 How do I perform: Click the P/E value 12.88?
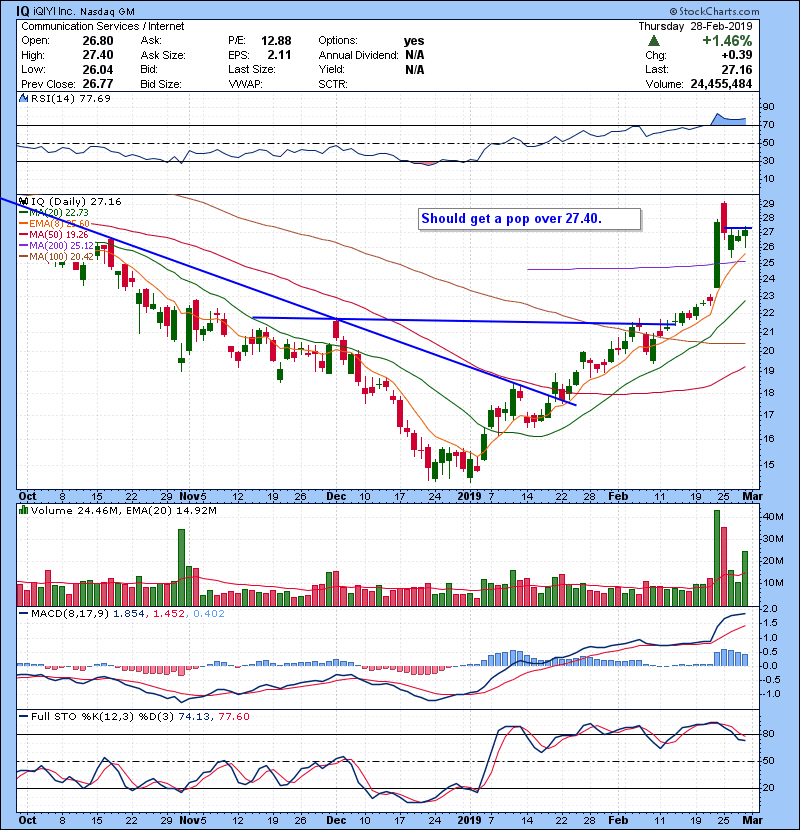click(276, 41)
